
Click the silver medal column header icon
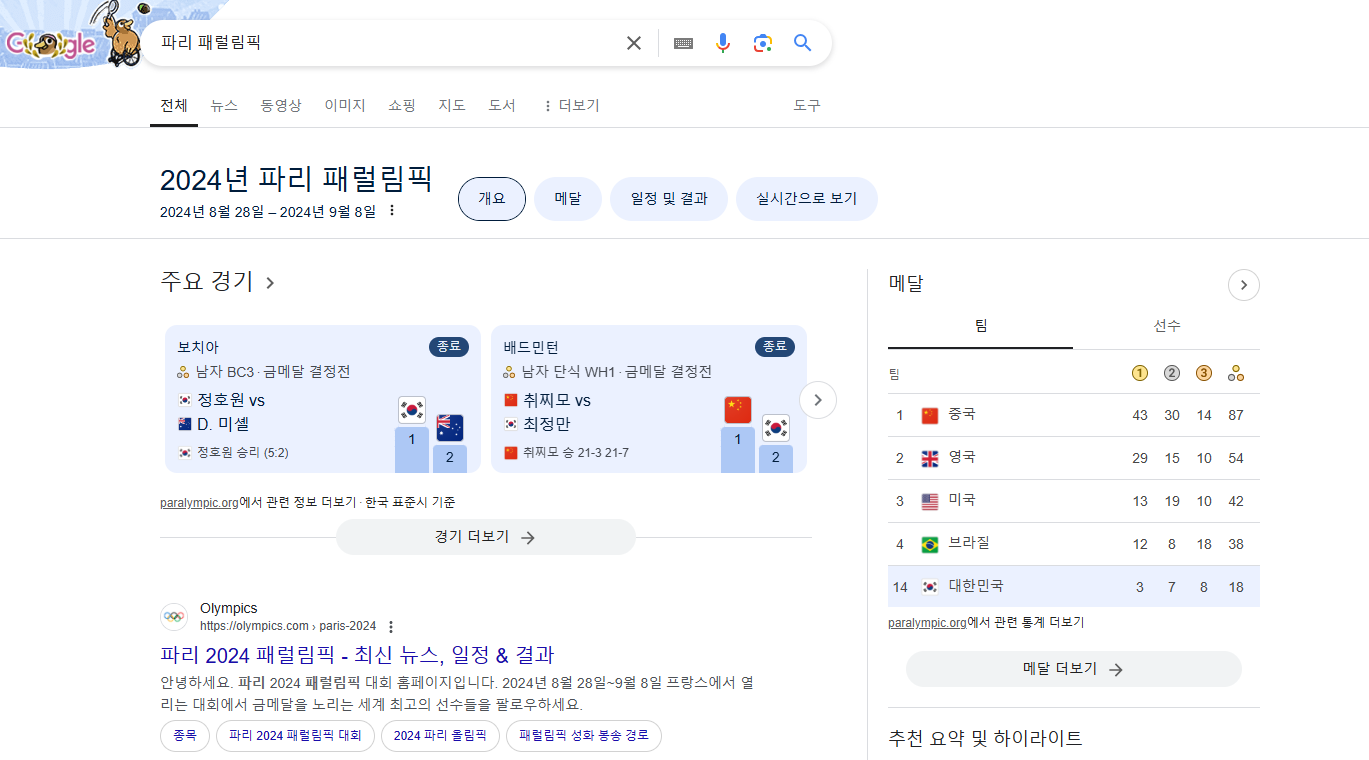point(1172,373)
